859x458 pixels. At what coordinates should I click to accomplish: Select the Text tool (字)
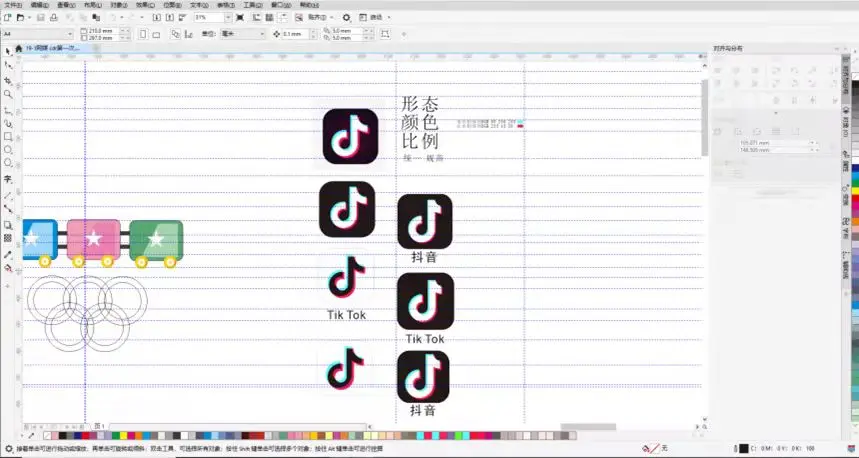[8, 179]
